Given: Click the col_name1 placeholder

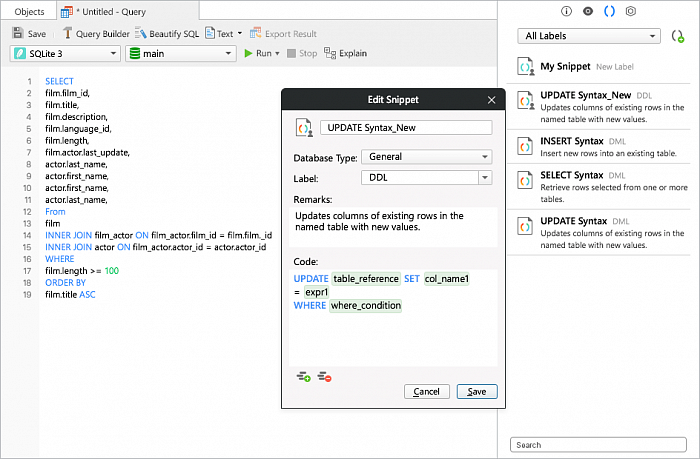Looking at the screenshot, I should 446,279.
